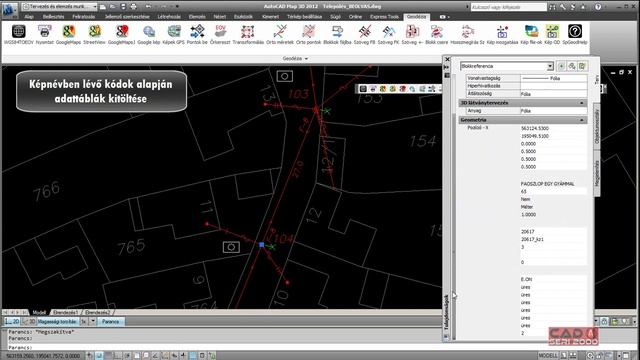Toggle the Magasság torzítás button
640x360 pixels.
(57, 322)
